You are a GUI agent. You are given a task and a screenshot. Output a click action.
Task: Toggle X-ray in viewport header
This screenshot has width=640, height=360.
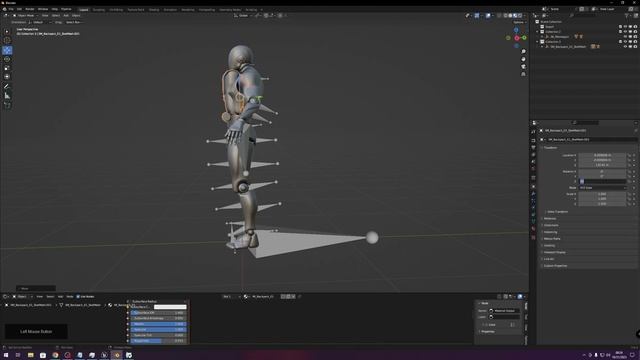pyautogui.click(x=499, y=16)
